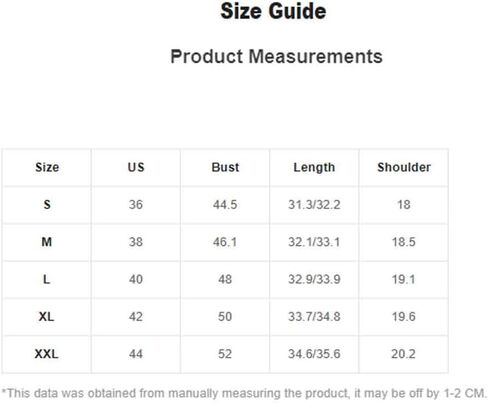Viewport: 488px width, 403px height.
Task: Select the Shoulder column header
Action: click(x=404, y=167)
